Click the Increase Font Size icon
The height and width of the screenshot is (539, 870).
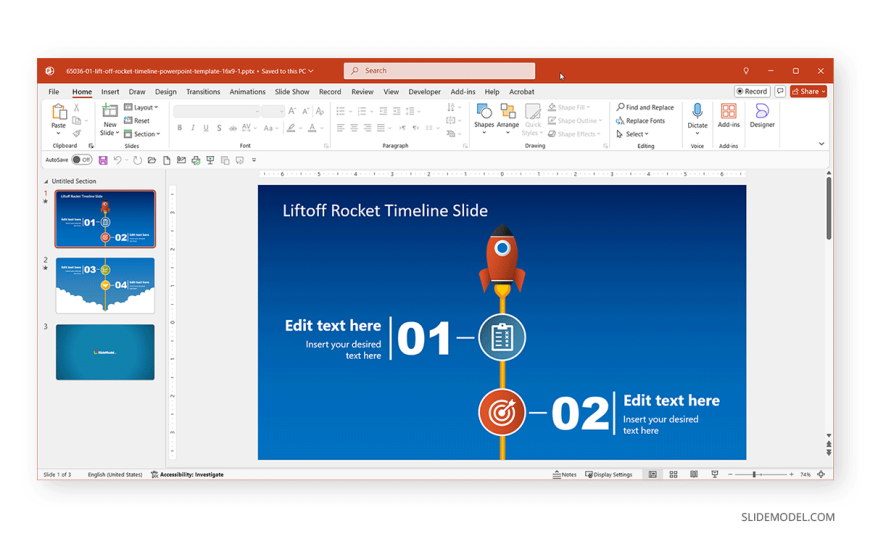(x=292, y=112)
